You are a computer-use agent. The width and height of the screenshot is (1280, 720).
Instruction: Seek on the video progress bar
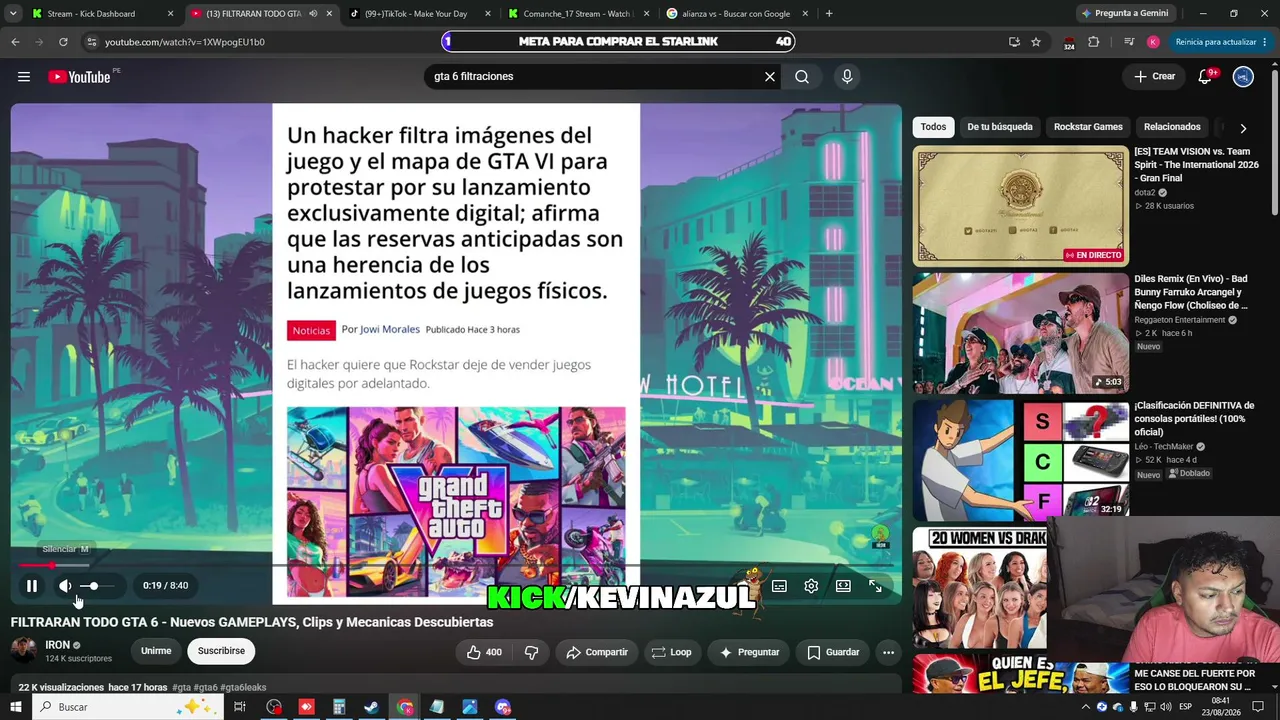coord(456,566)
